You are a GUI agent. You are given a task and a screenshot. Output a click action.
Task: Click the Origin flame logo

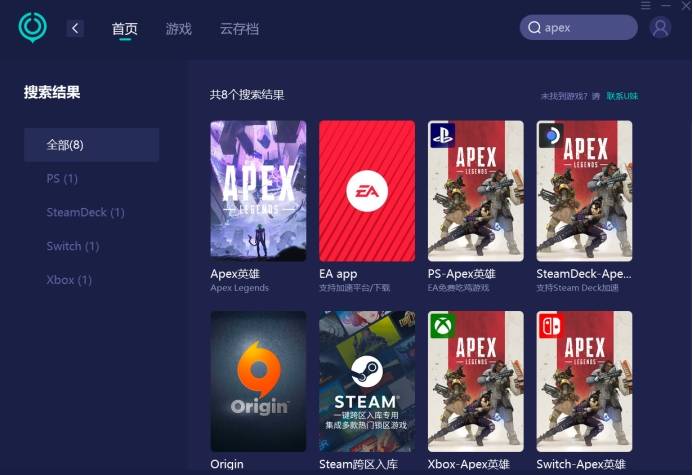[x=259, y=369]
